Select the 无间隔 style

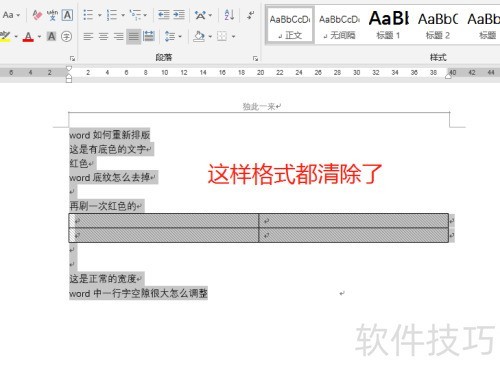click(x=339, y=25)
